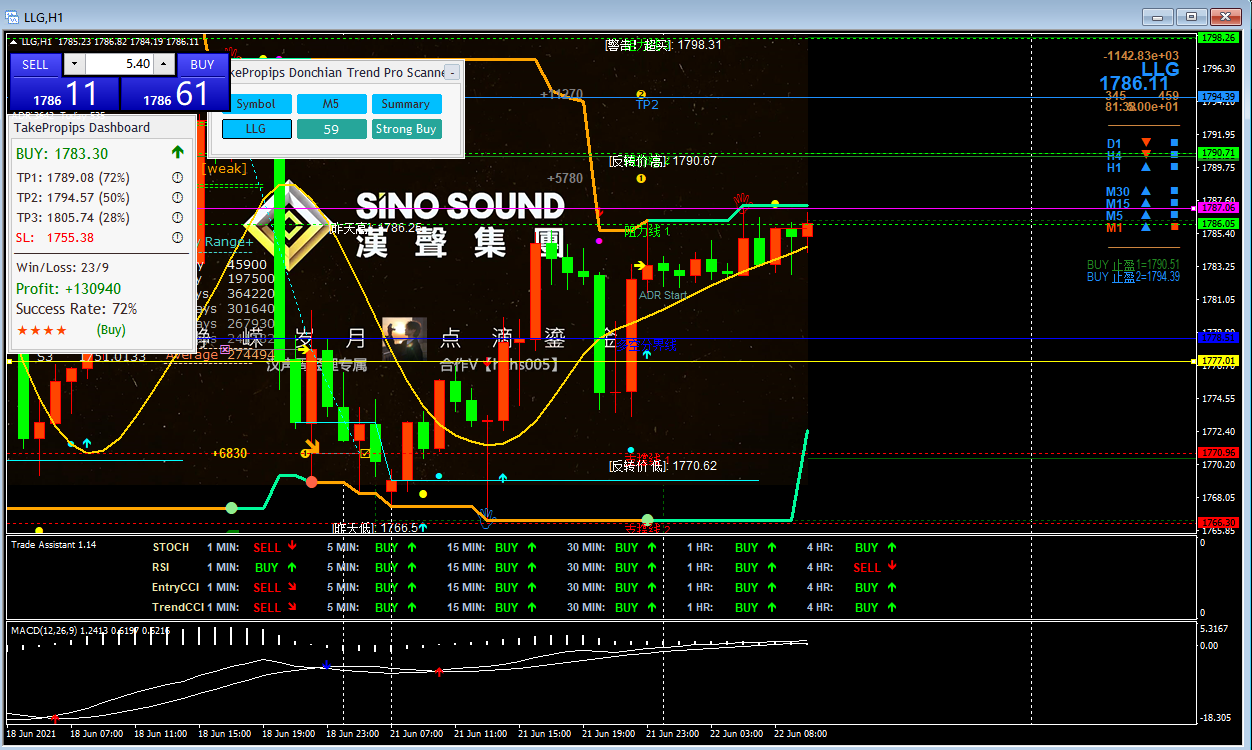
Task: Click the TrendCCI 30 MIN green BUY arrow
Action: tap(652, 606)
